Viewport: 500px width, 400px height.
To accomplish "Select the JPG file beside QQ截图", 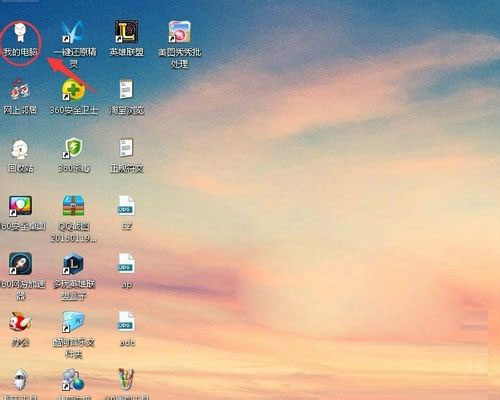I will click(126, 205).
